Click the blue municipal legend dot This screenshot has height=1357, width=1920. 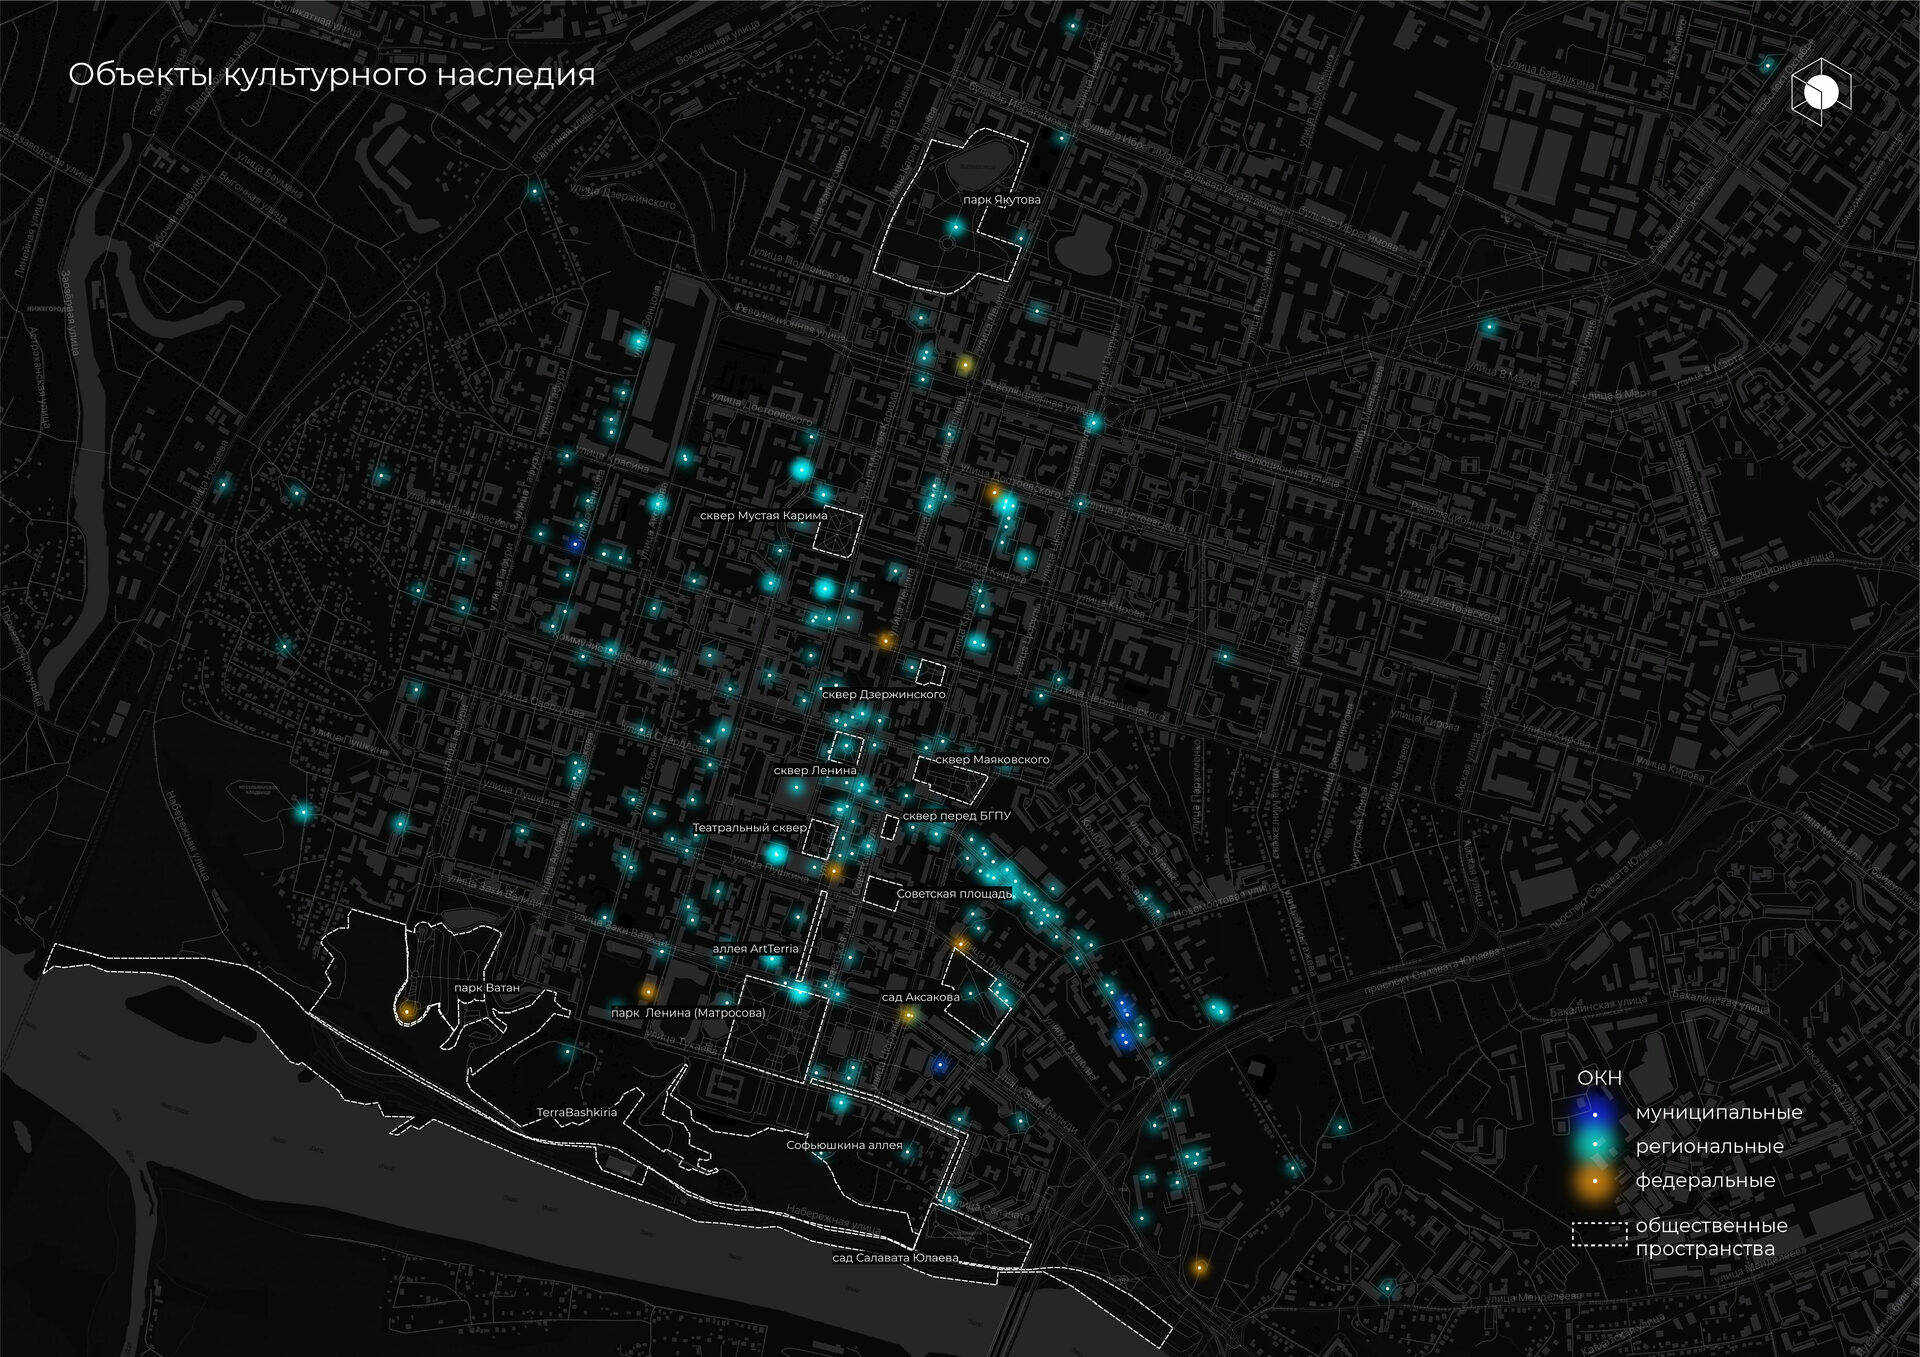[1595, 1114]
